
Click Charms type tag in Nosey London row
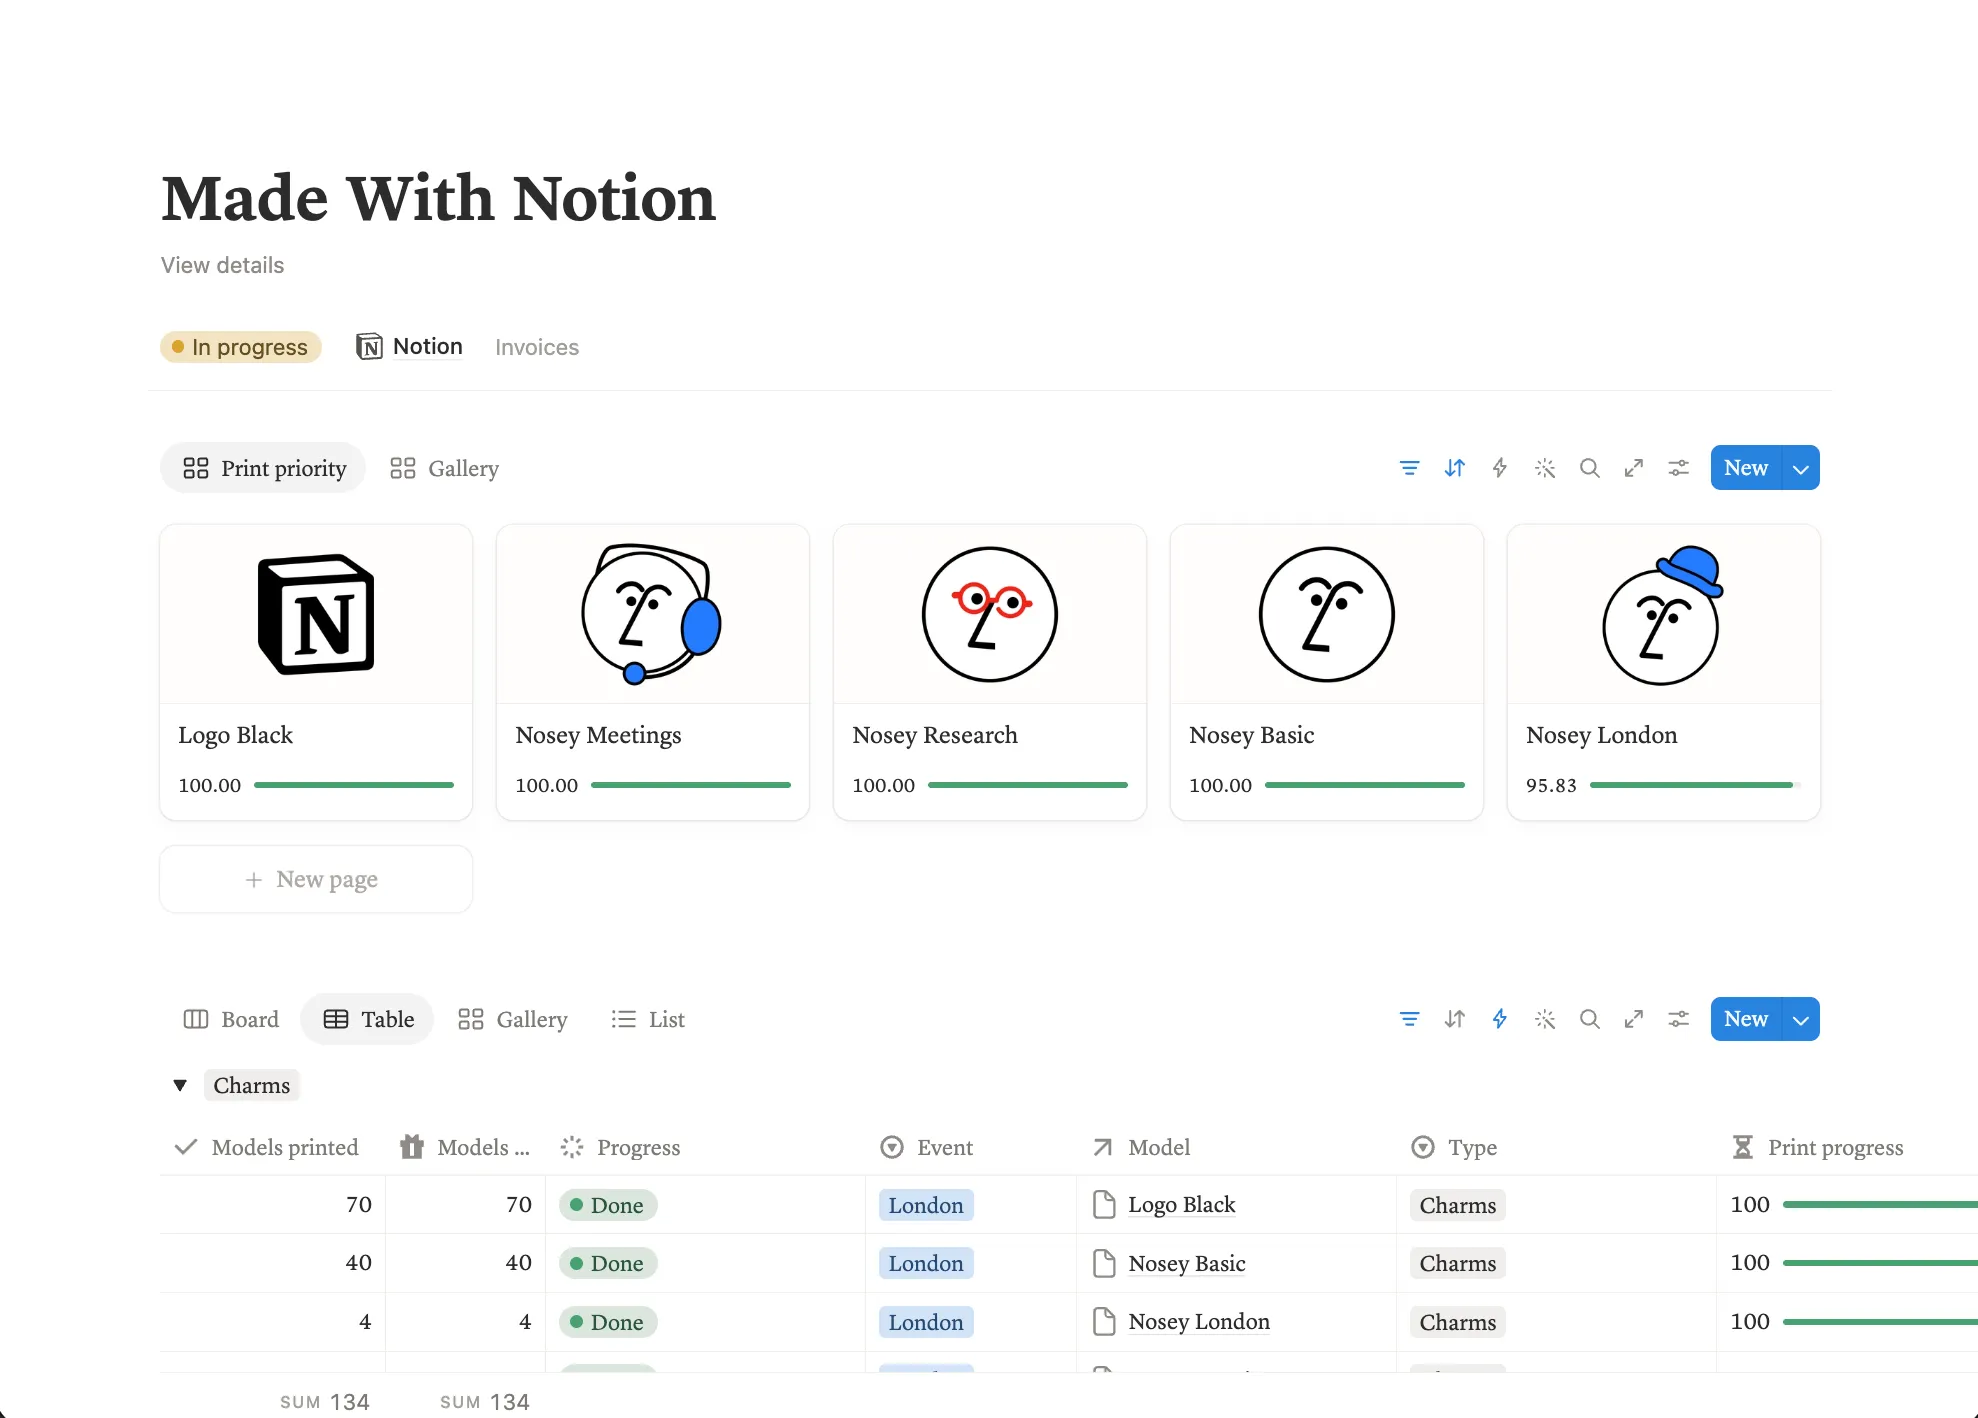[1458, 1322]
